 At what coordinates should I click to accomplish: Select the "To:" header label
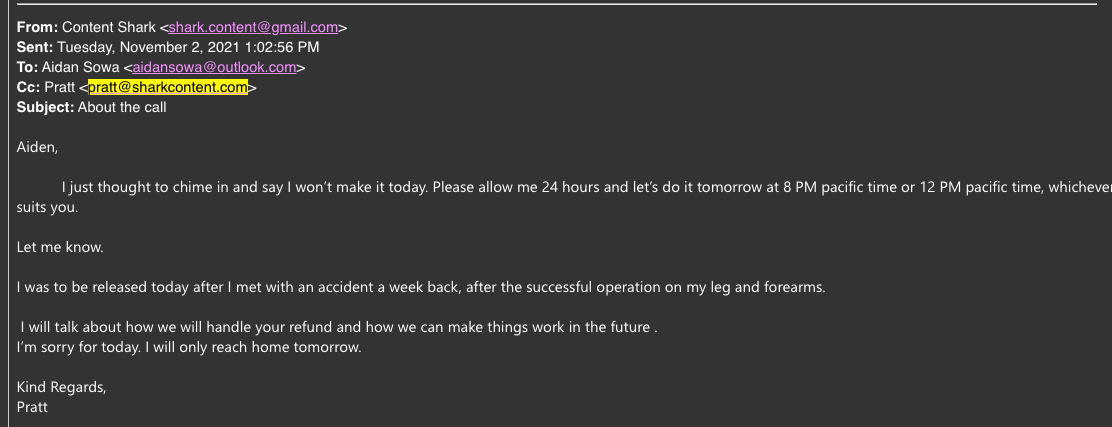(28, 67)
